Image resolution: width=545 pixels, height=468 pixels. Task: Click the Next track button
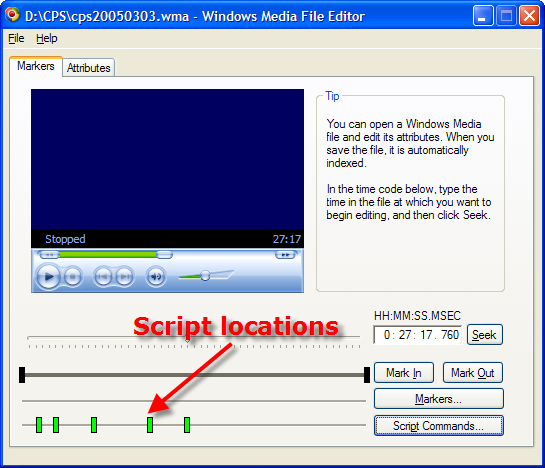124,277
